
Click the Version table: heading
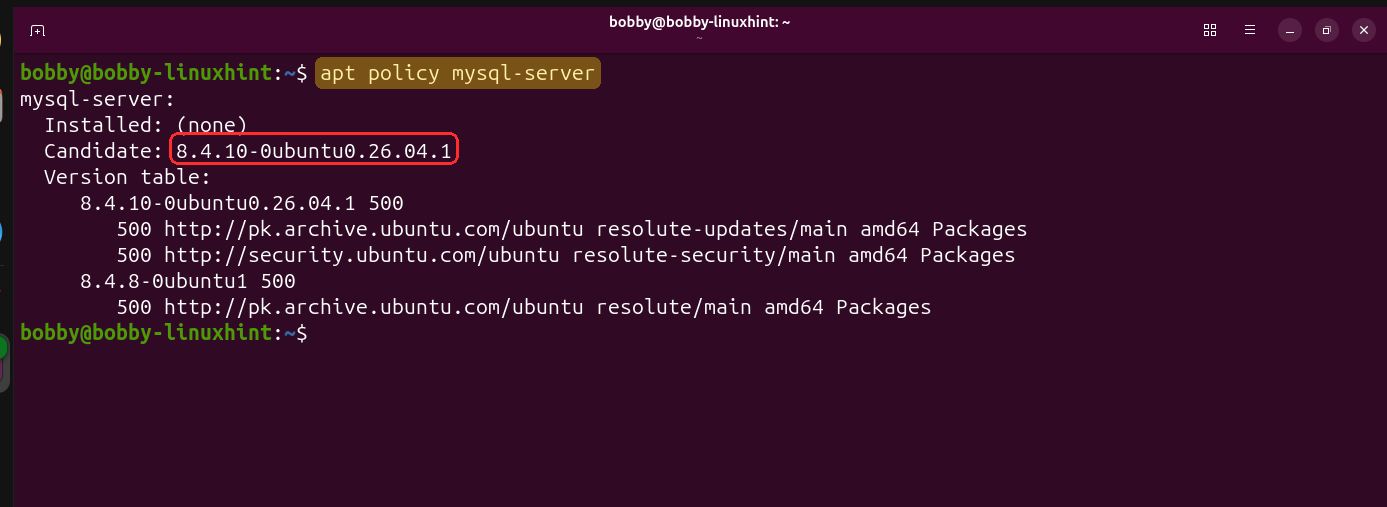point(127,177)
